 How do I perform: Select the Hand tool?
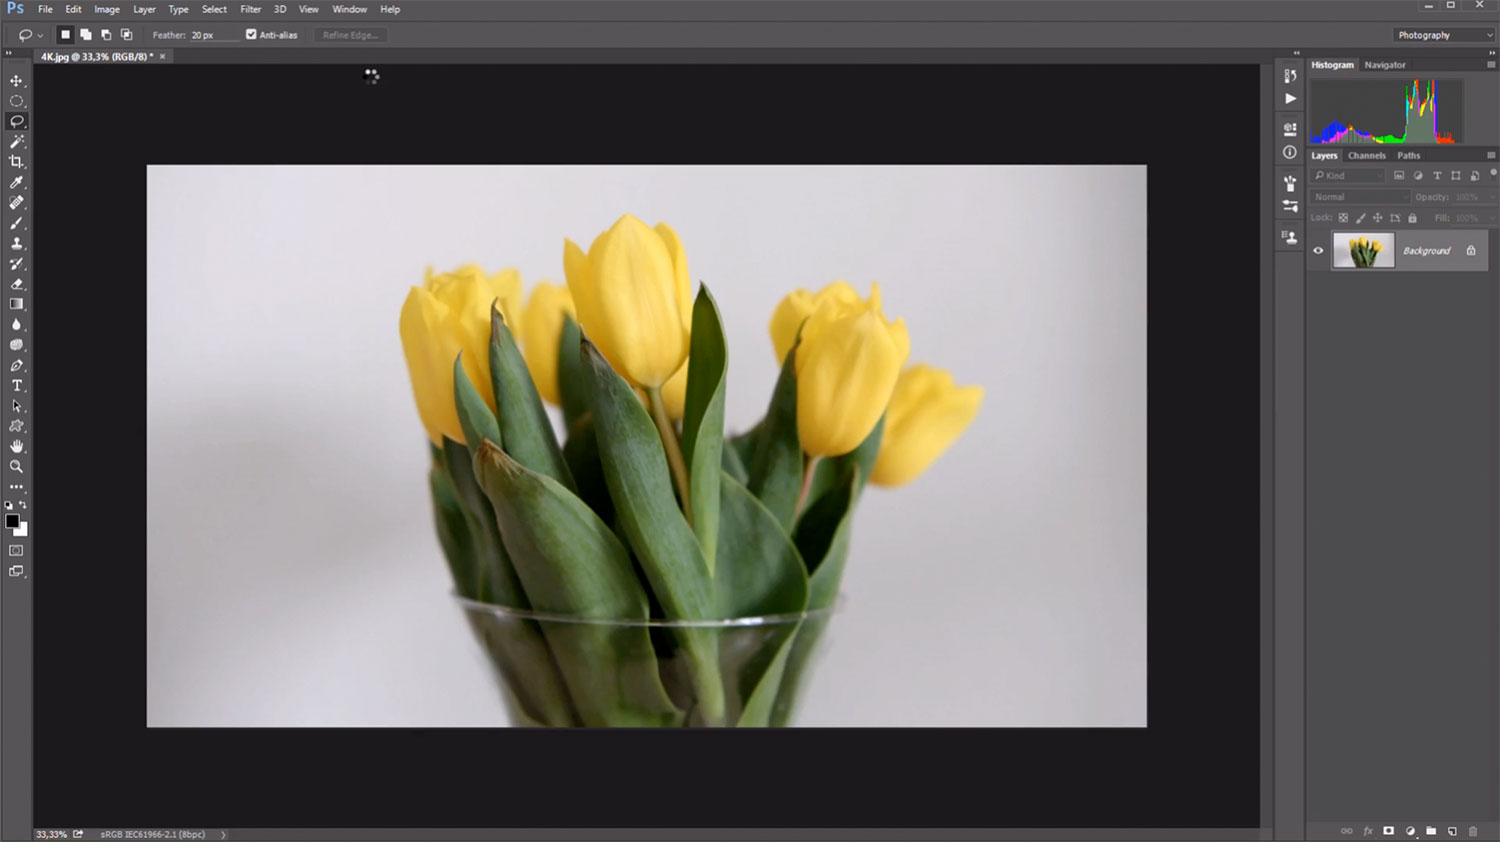tap(16, 447)
